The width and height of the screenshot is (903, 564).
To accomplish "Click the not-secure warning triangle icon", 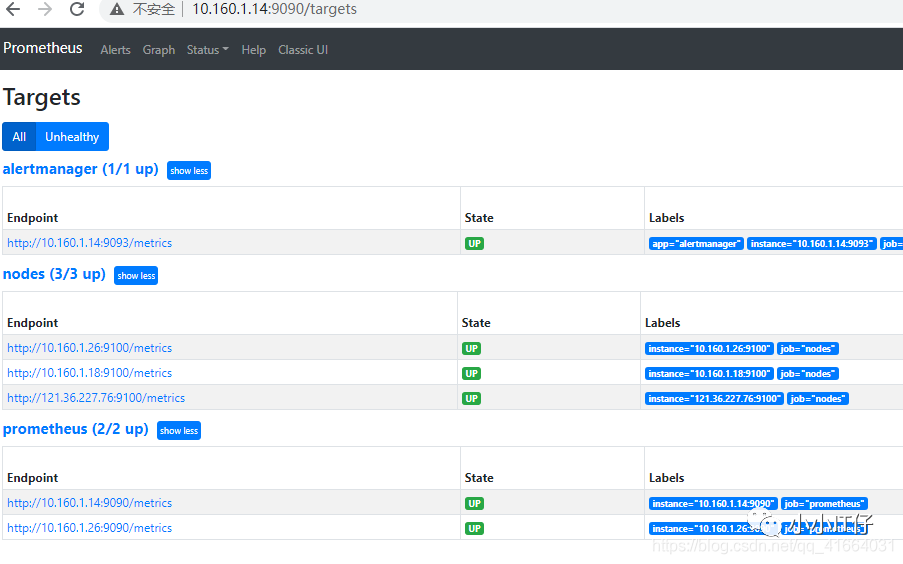I will tap(117, 9).
